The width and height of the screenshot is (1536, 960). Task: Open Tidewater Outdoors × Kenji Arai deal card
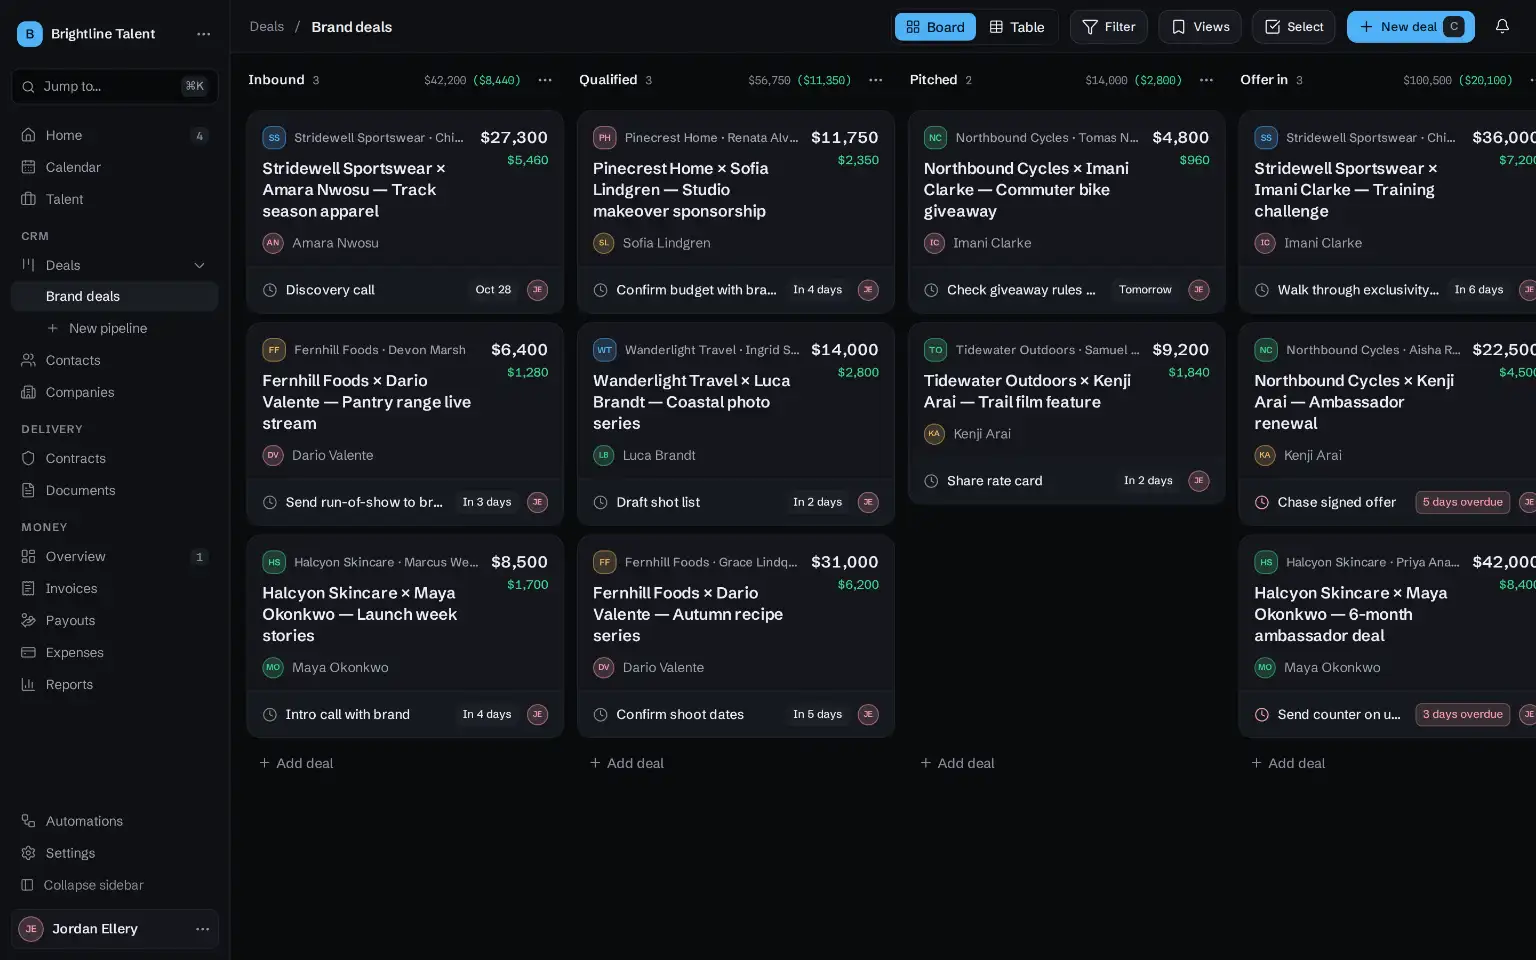tap(1067, 413)
